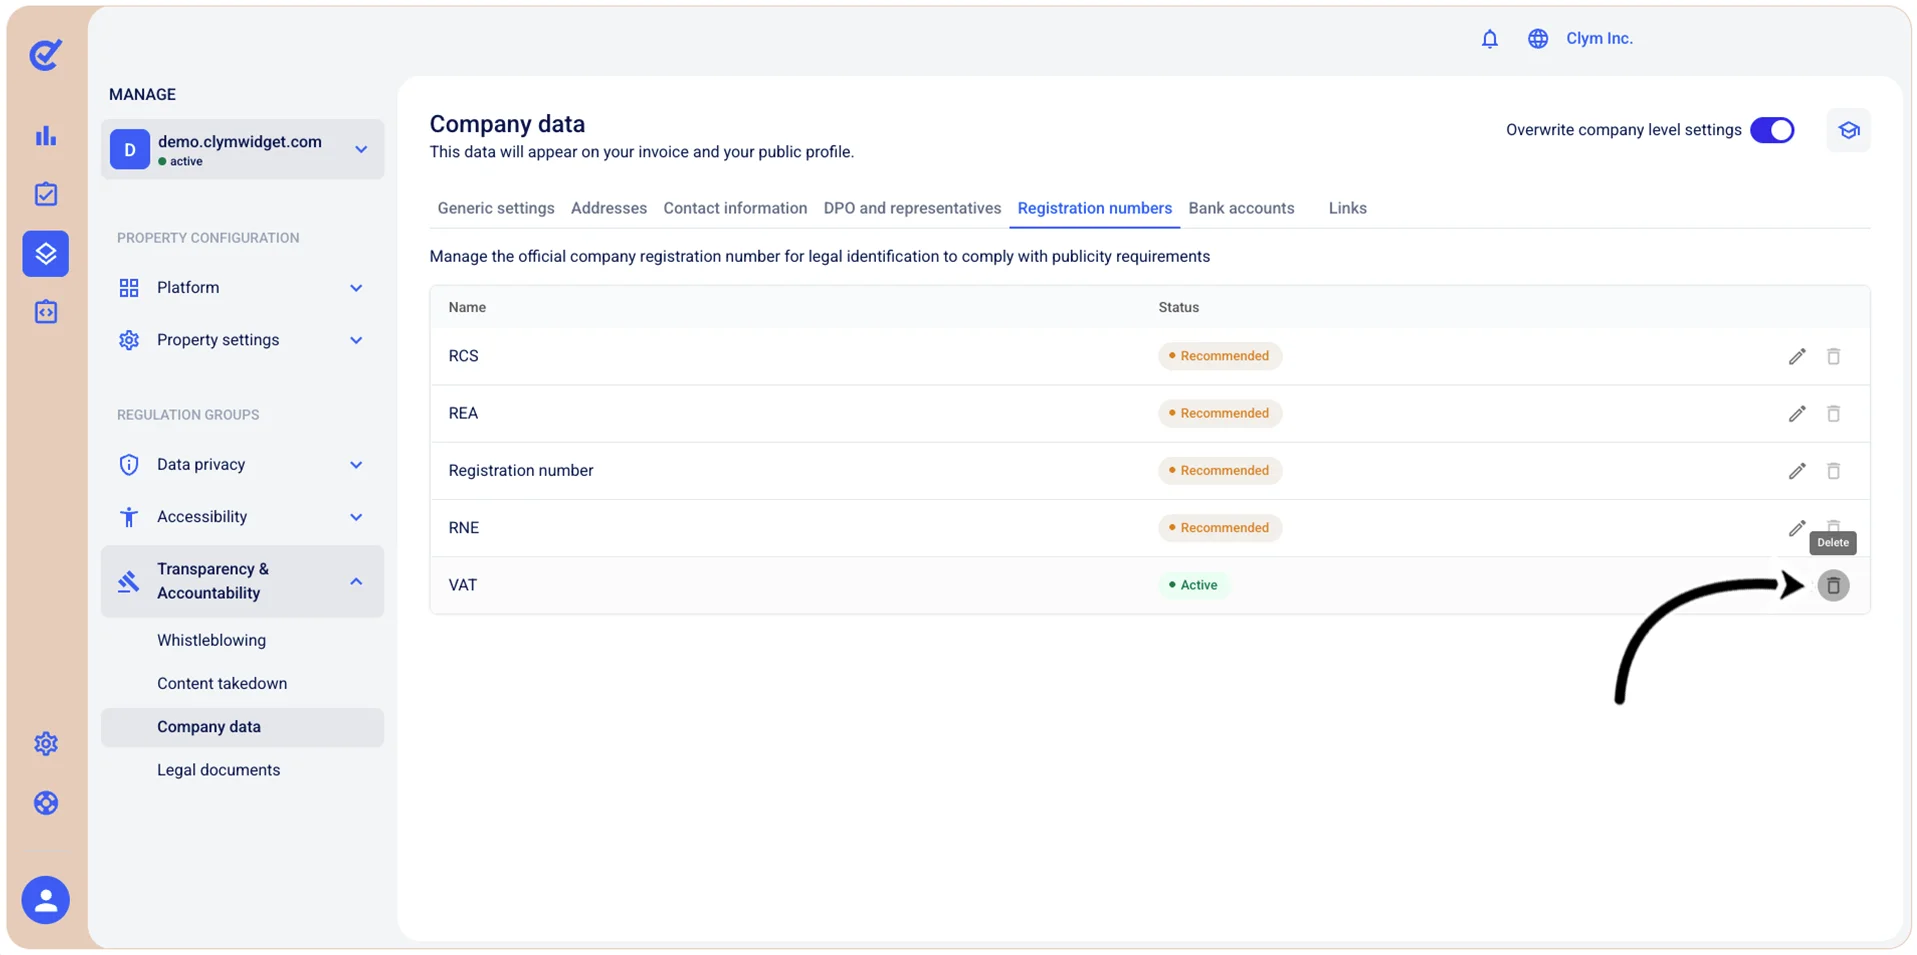Expand the Platform menu
Image resolution: width=1917 pixels, height=955 pixels.
tap(242, 288)
